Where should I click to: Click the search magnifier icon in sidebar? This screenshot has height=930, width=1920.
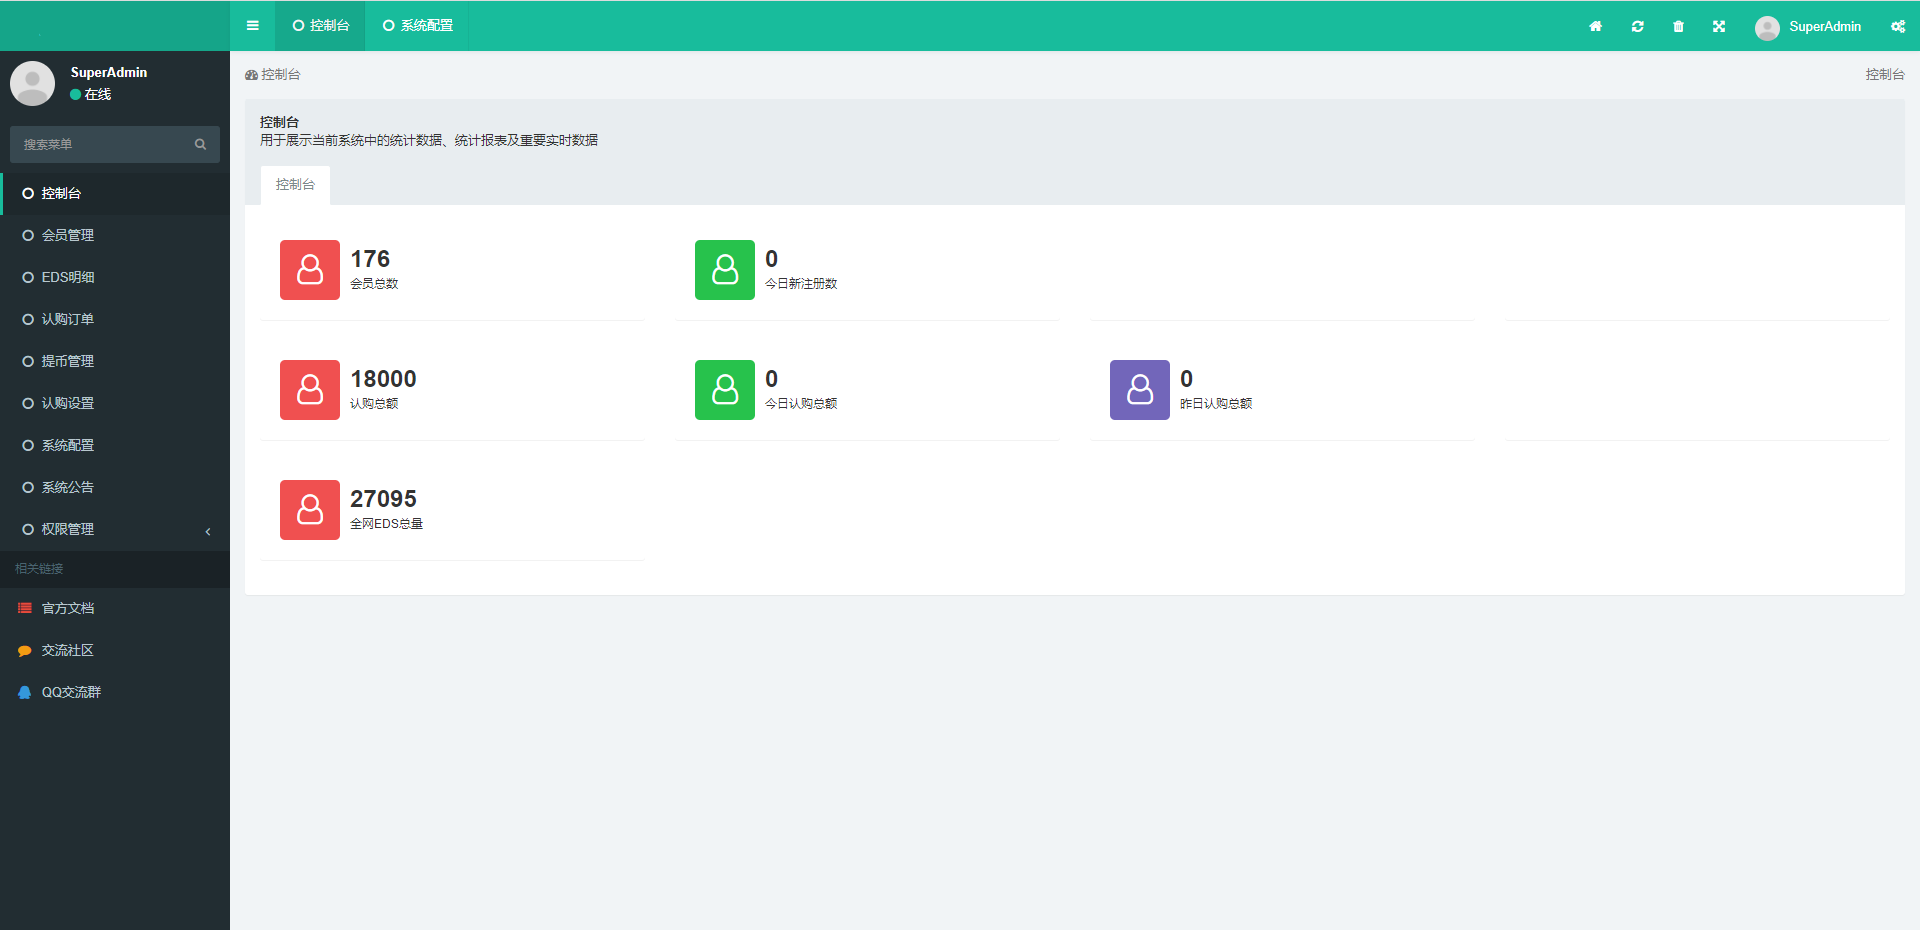click(200, 145)
